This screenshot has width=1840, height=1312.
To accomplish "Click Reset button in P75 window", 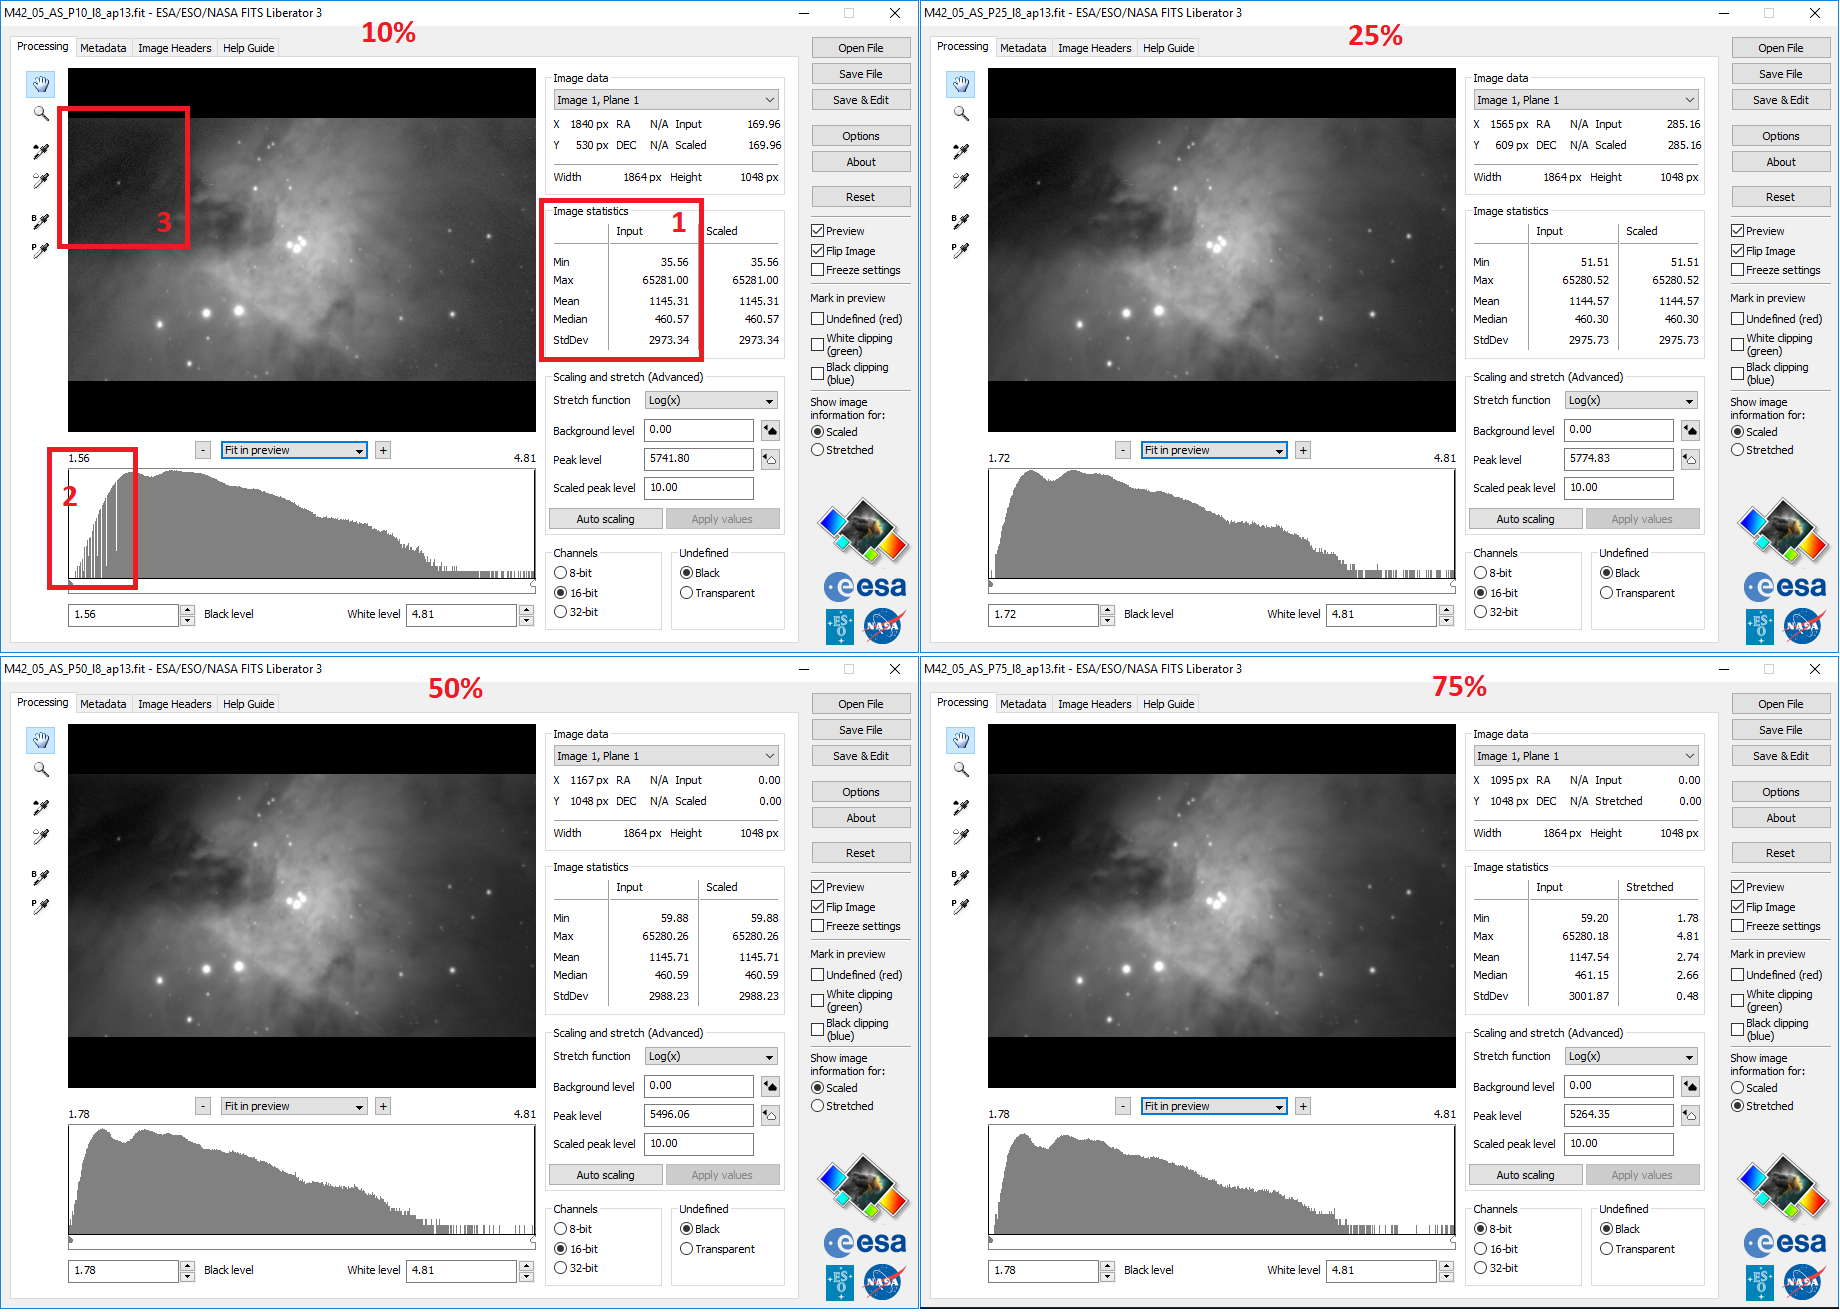I will click(x=1781, y=853).
